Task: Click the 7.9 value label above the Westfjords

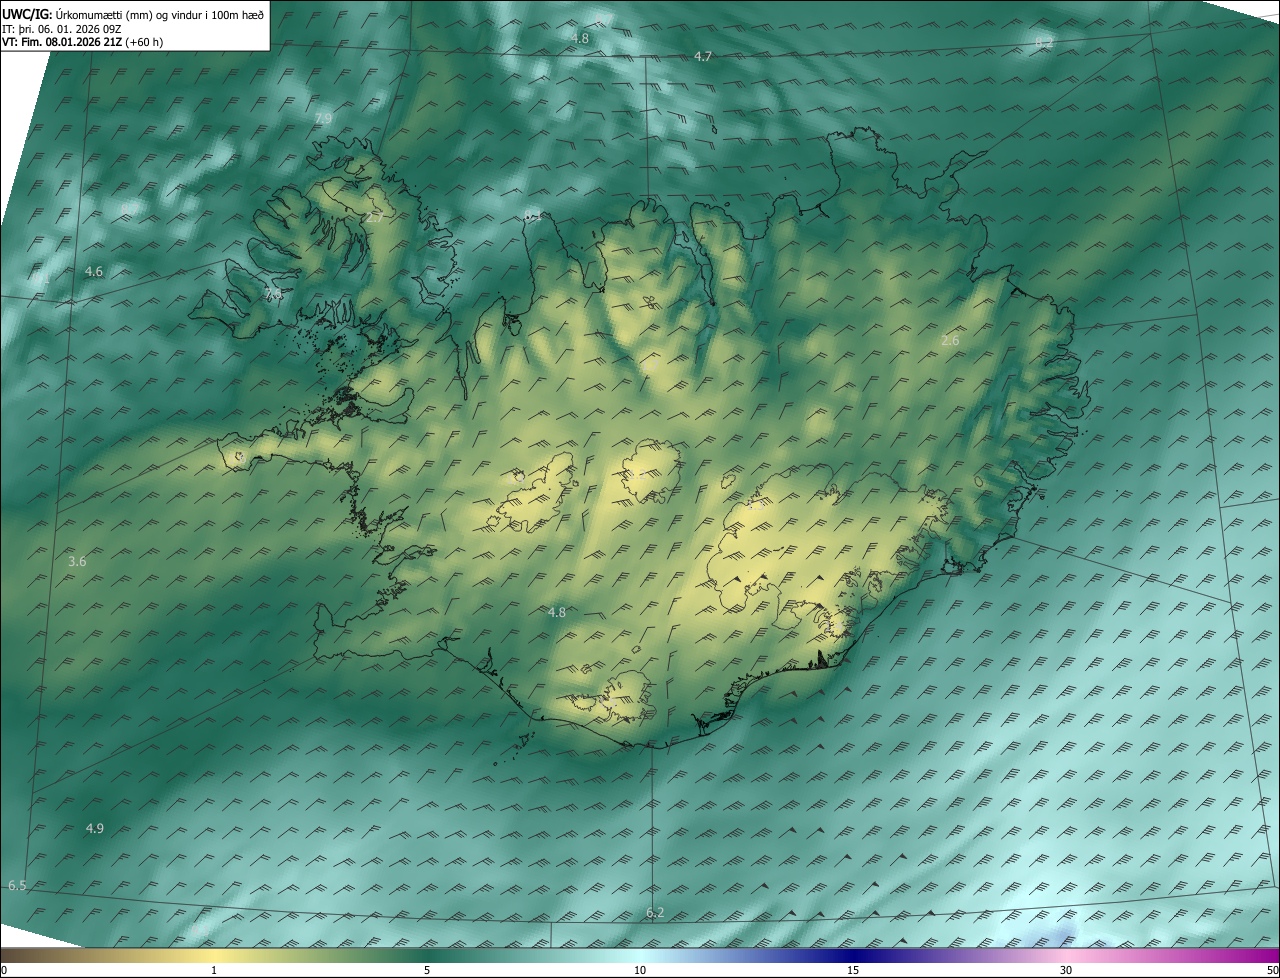Action: click(323, 119)
